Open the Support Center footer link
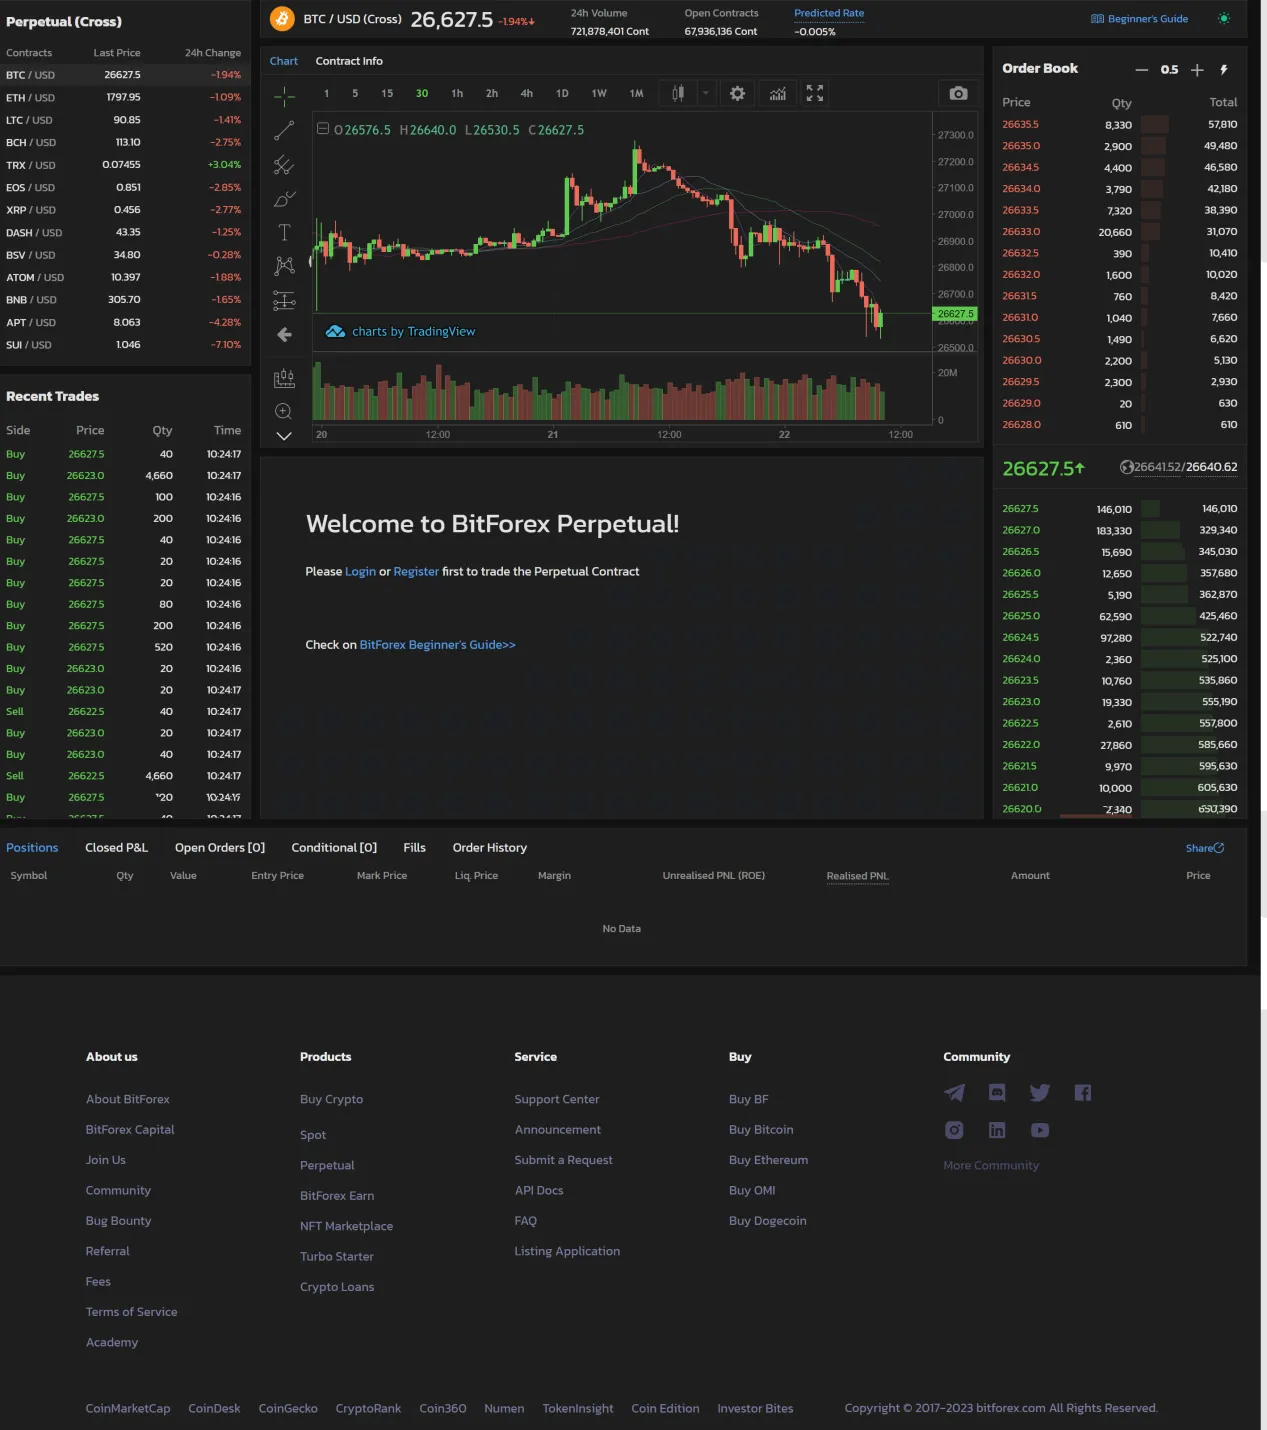 click(557, 1099)
